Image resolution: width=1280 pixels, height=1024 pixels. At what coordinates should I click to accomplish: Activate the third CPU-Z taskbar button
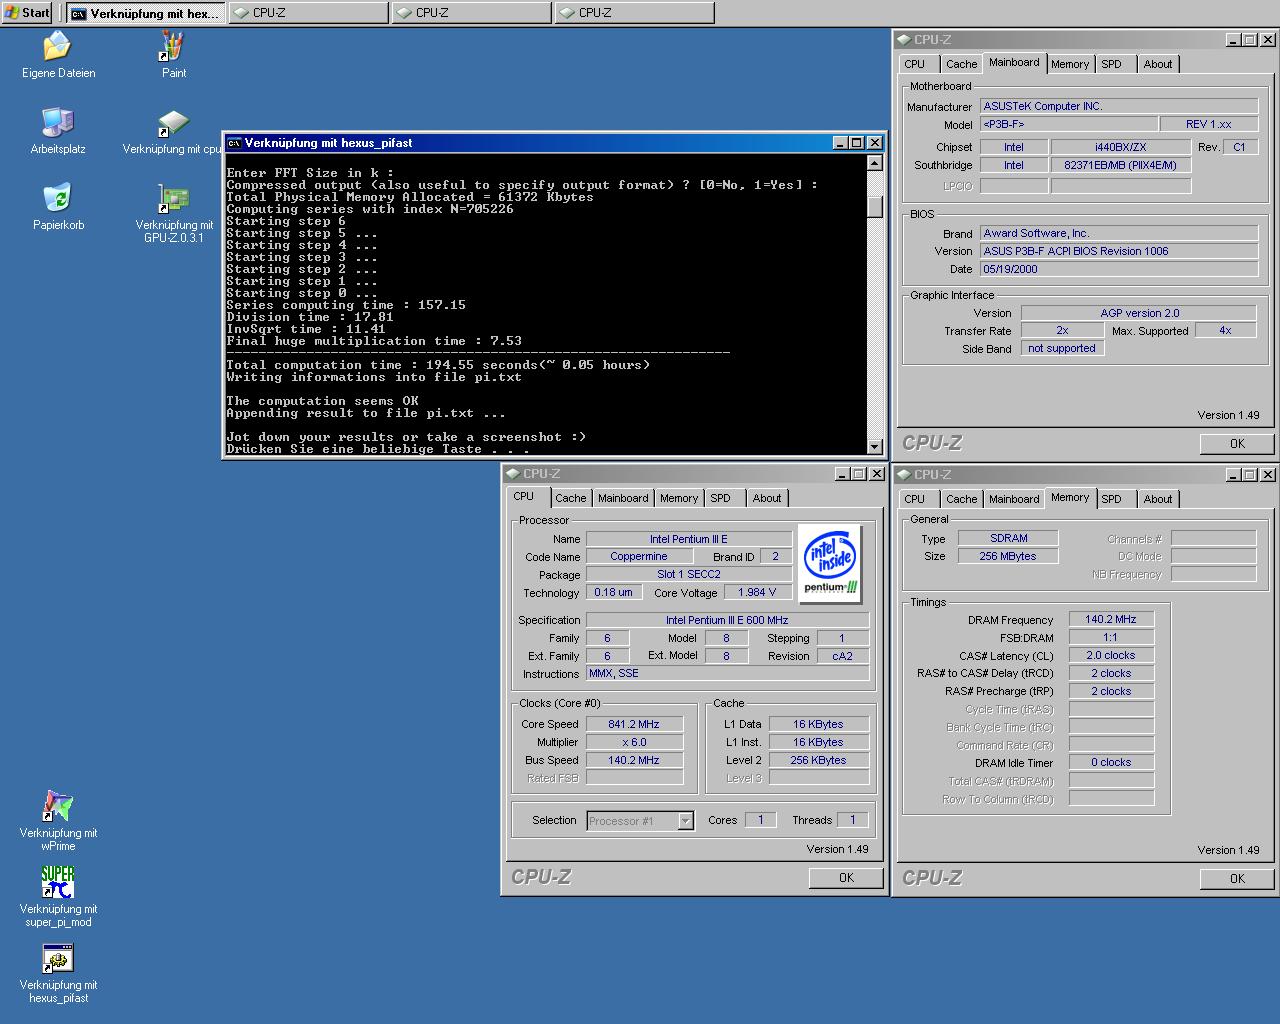(635, 13)
